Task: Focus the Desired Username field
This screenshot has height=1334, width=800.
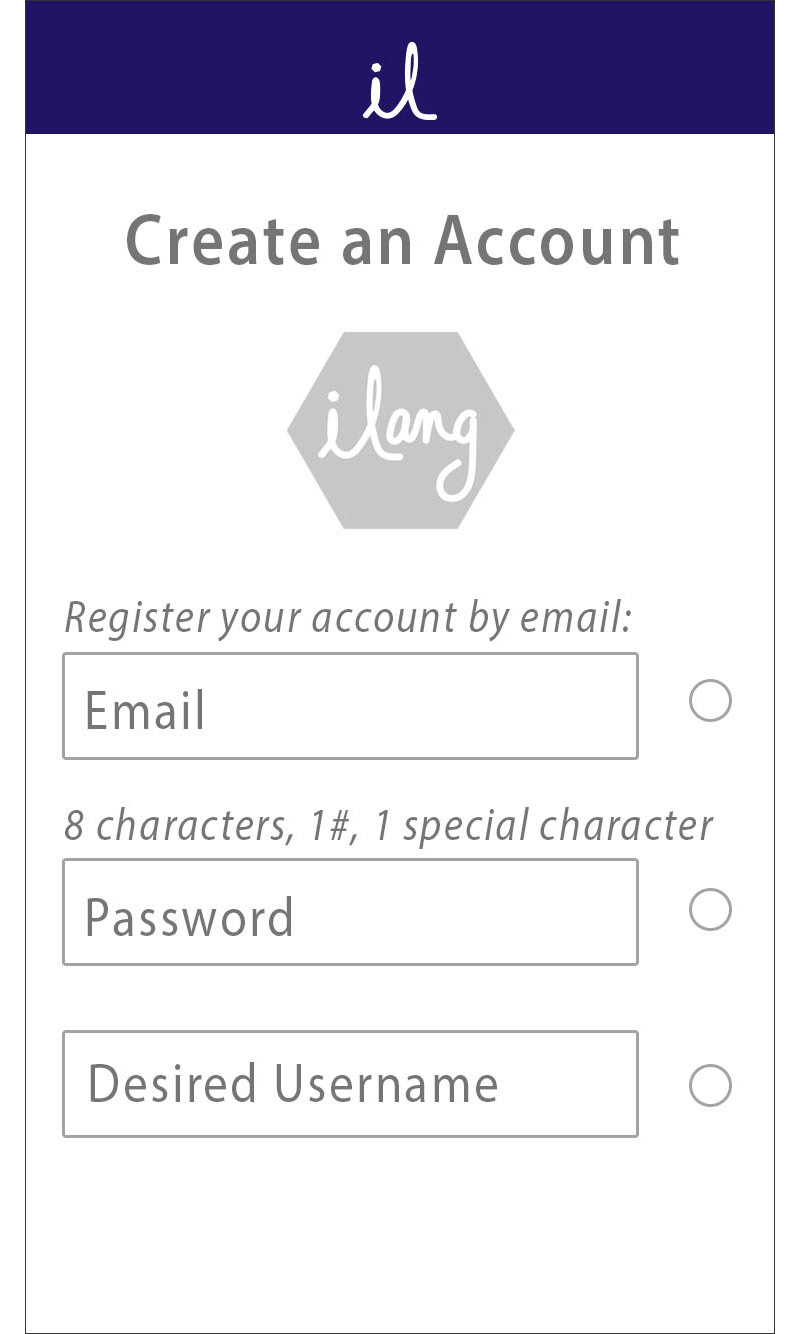Action: tap(350, 1084)
